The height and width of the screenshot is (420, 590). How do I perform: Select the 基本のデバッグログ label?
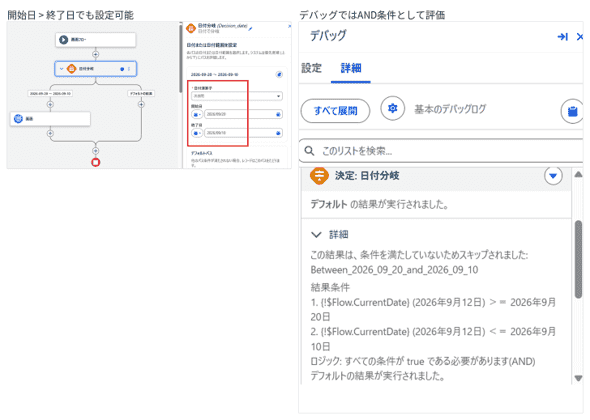[450, 109]
